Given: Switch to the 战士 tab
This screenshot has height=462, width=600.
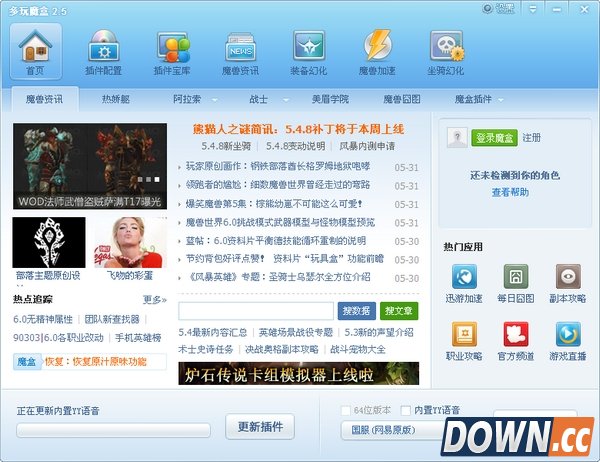Looking at the screenshot, I should click(x=258, y=100).
